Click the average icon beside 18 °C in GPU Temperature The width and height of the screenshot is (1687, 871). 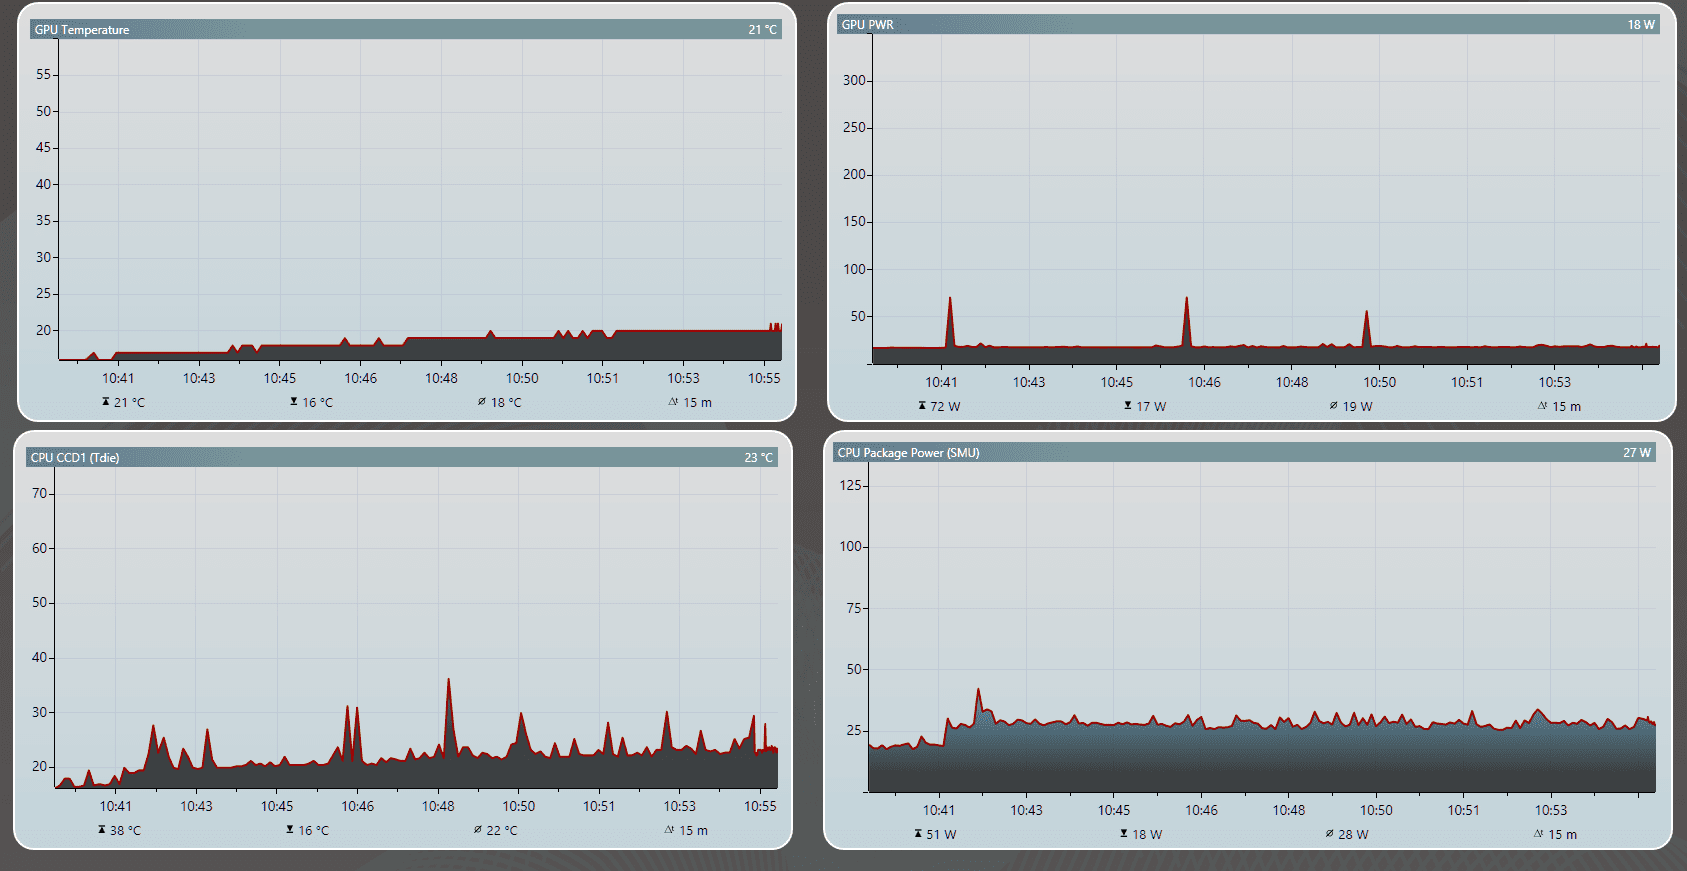tap(481, 402)
